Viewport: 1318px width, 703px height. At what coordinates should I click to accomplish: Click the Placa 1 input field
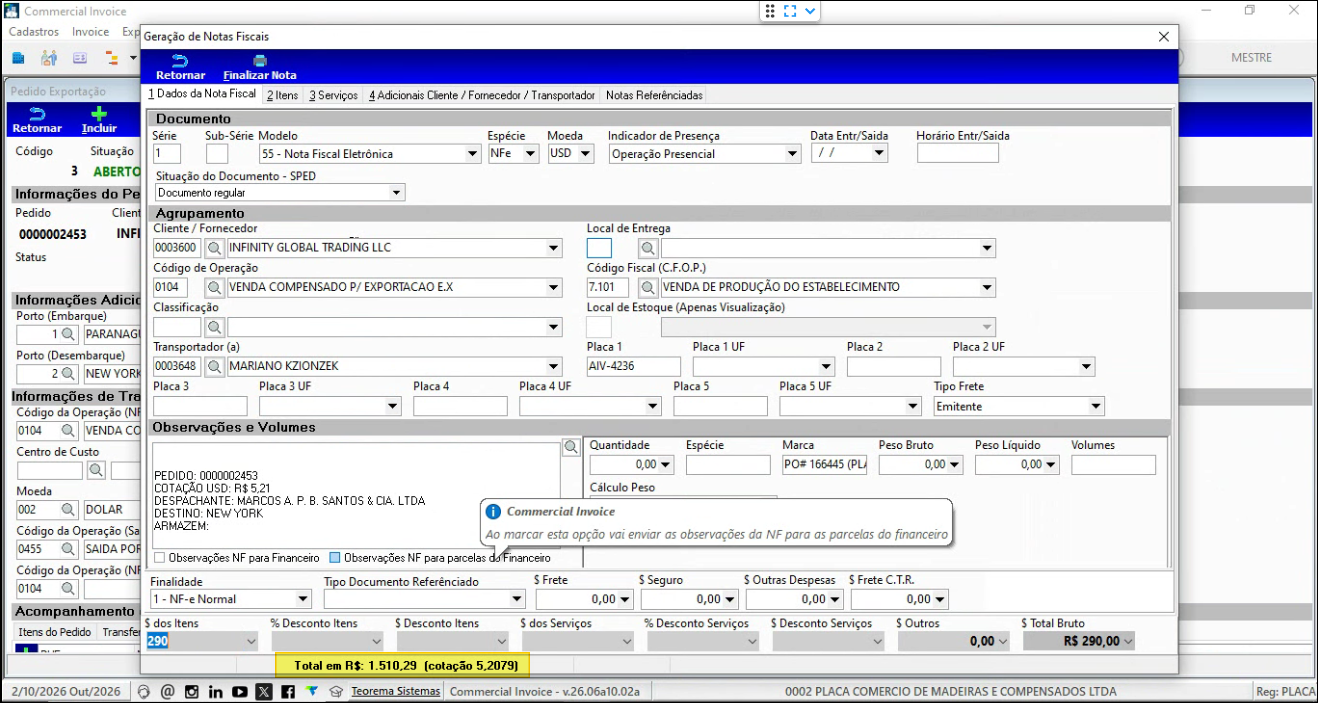pos(633,366)
